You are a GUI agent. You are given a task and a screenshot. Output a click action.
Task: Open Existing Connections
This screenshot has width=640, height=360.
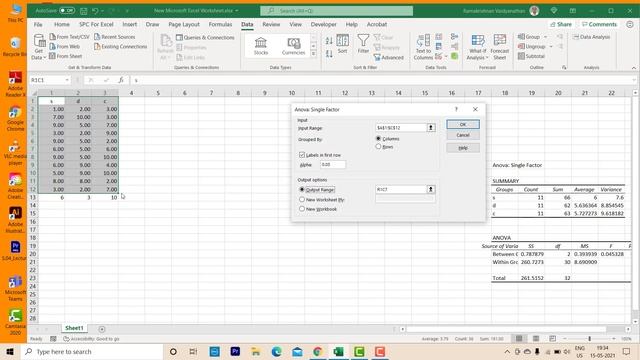pos(121,47)
